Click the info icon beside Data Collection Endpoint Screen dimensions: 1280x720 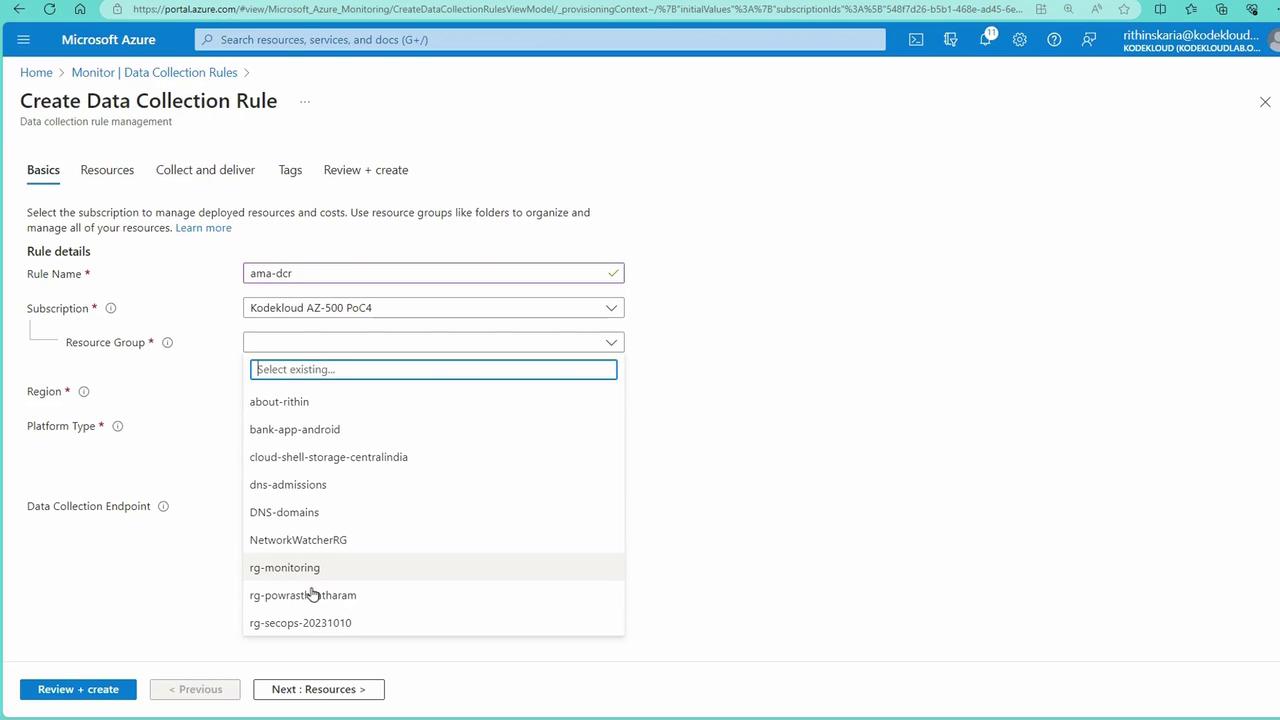[163, 506]
